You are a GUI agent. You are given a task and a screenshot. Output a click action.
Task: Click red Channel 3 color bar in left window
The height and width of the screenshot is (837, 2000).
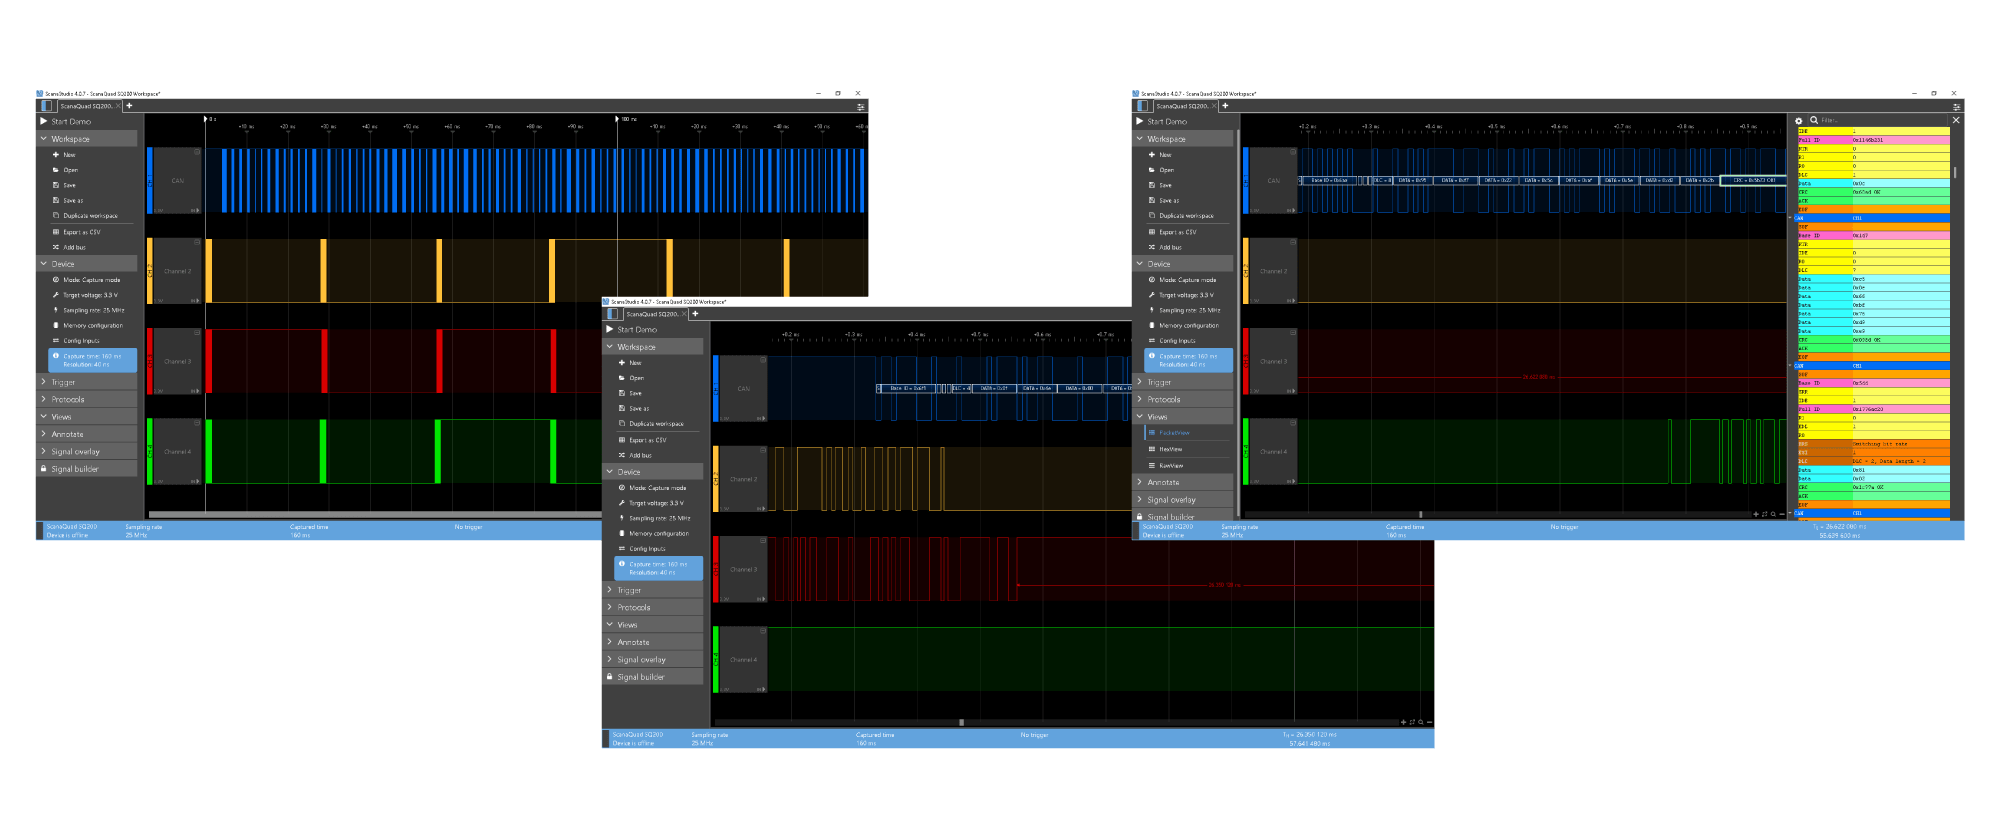(150, 361)
